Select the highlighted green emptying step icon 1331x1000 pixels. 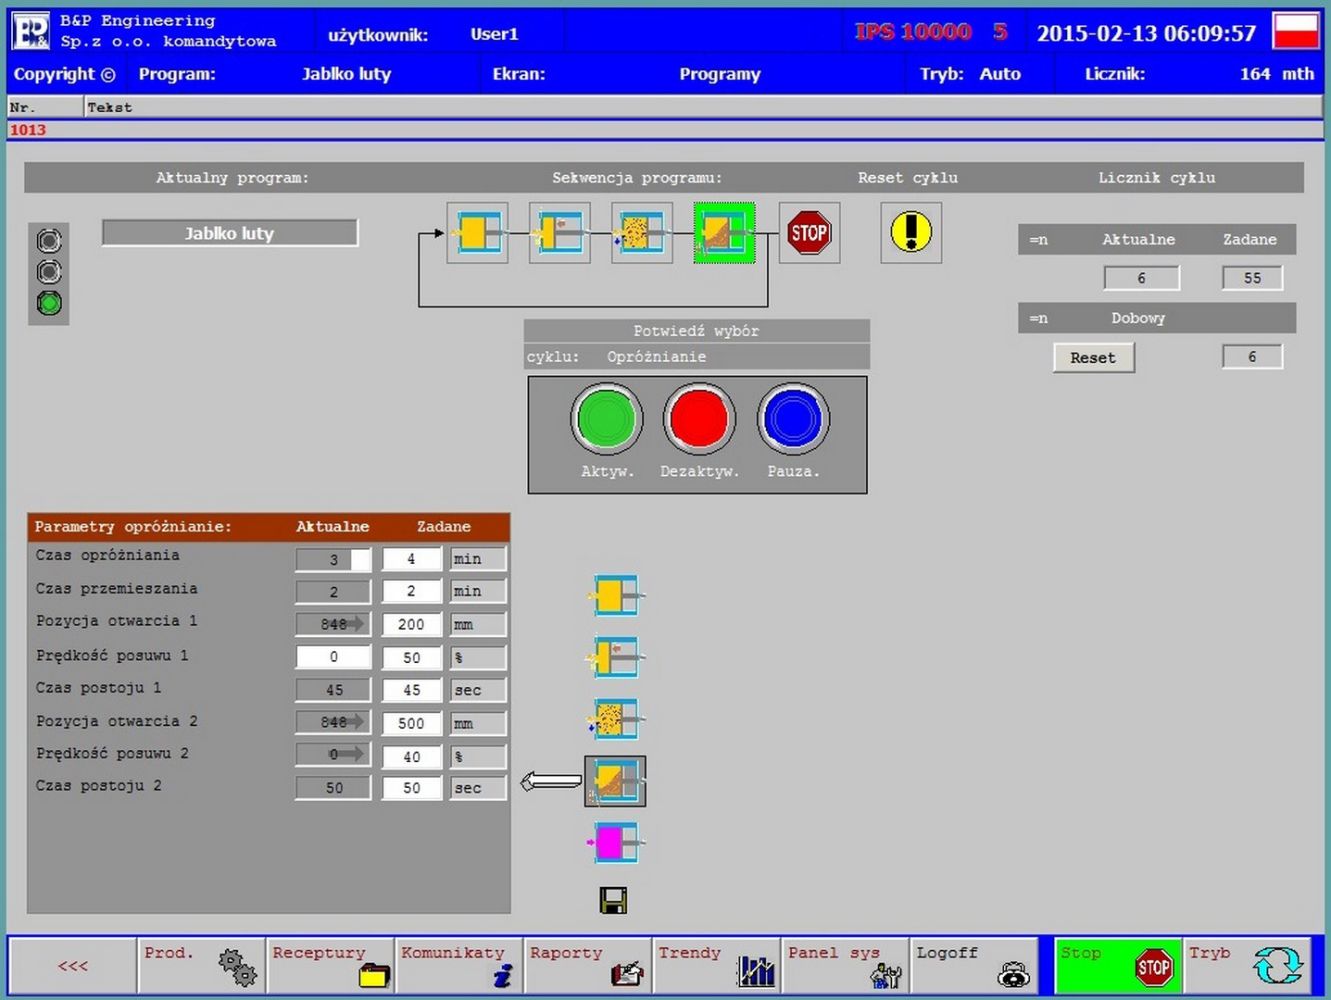pyautogui.click(x=724, y=233)
